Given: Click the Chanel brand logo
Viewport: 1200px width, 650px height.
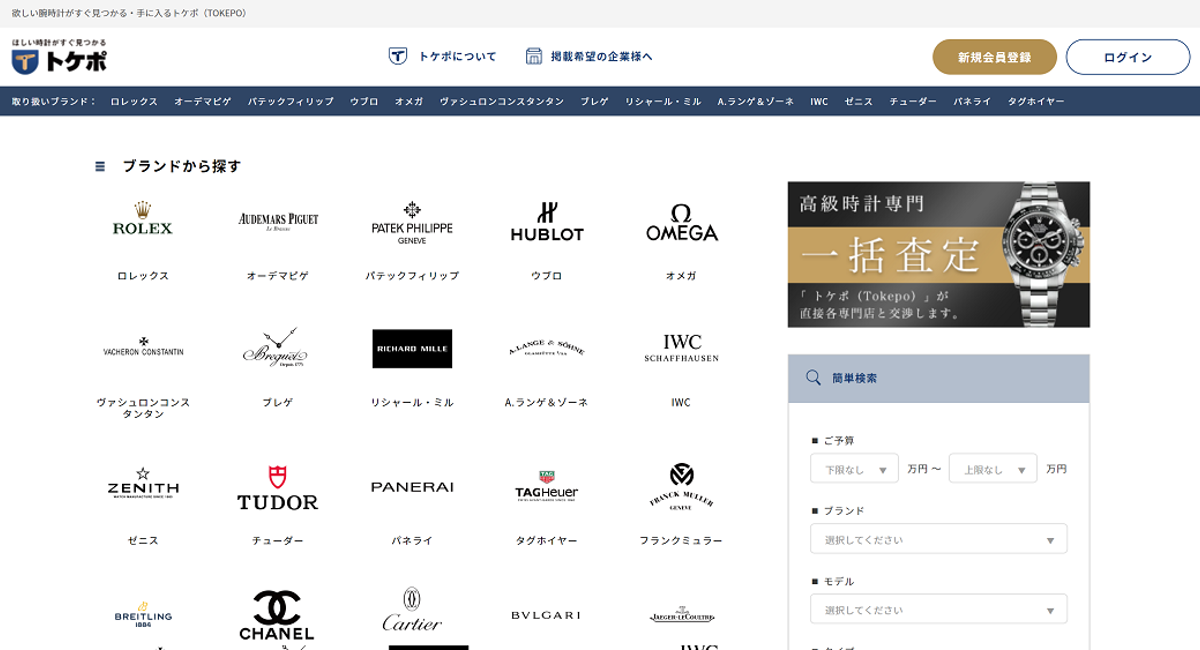Looking at the screenshot, I should point(277,614).
